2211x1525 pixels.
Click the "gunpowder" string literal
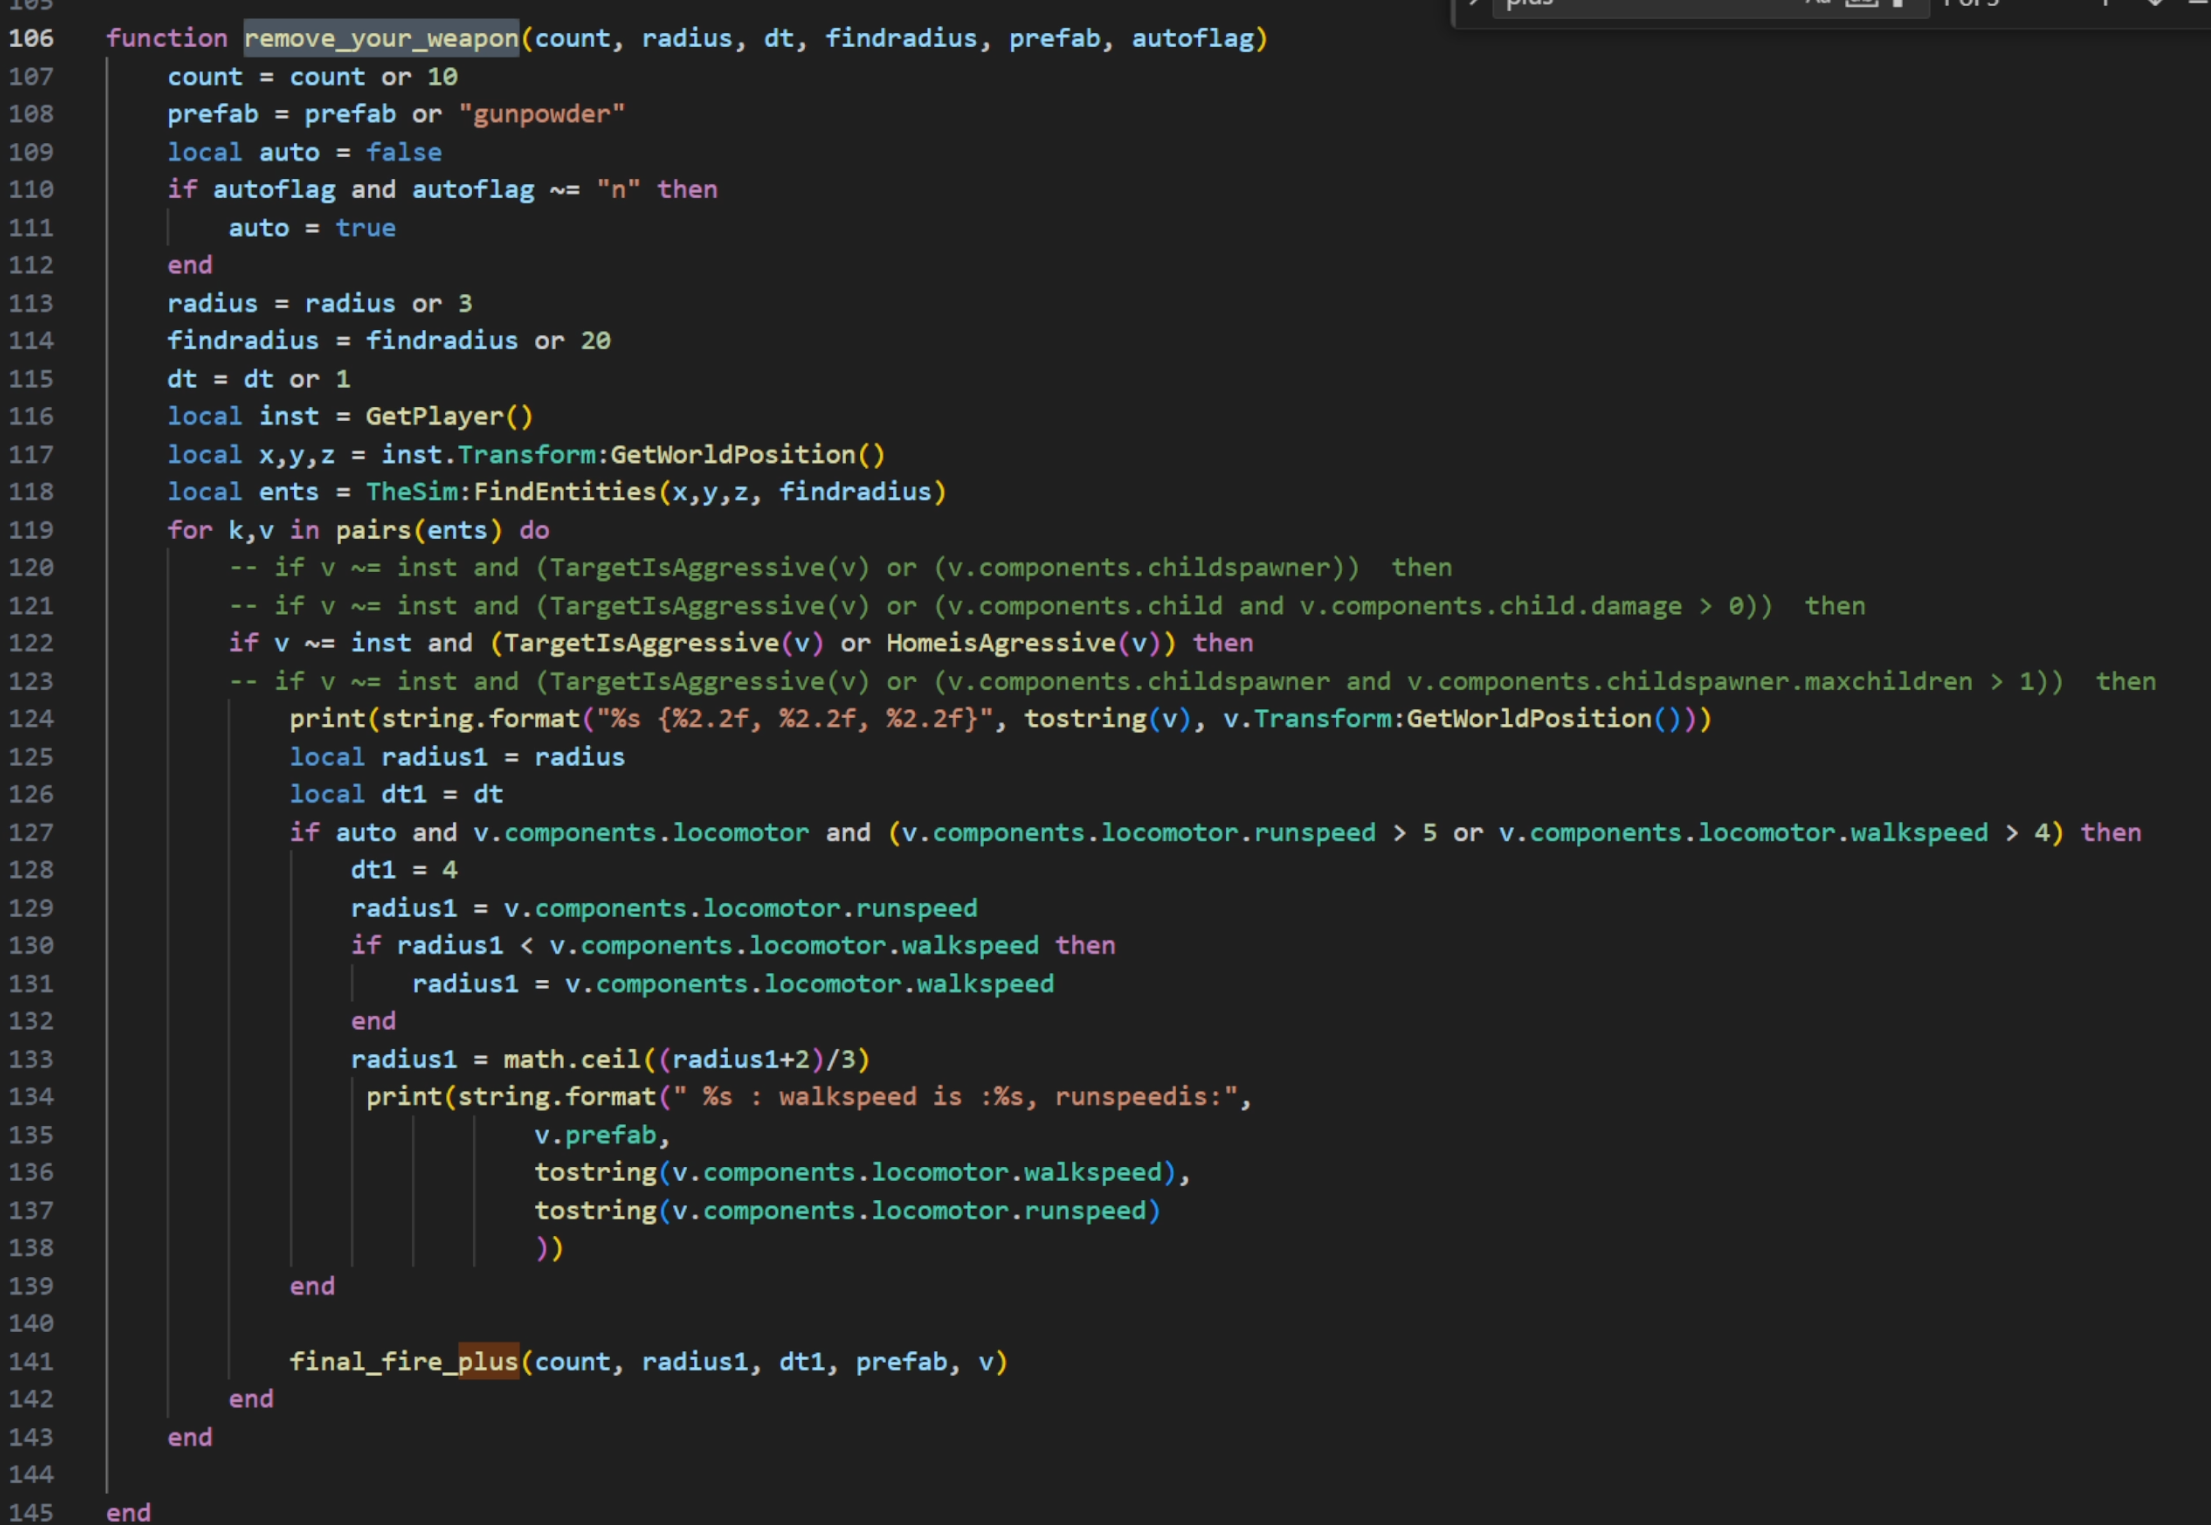pos(541,114)
